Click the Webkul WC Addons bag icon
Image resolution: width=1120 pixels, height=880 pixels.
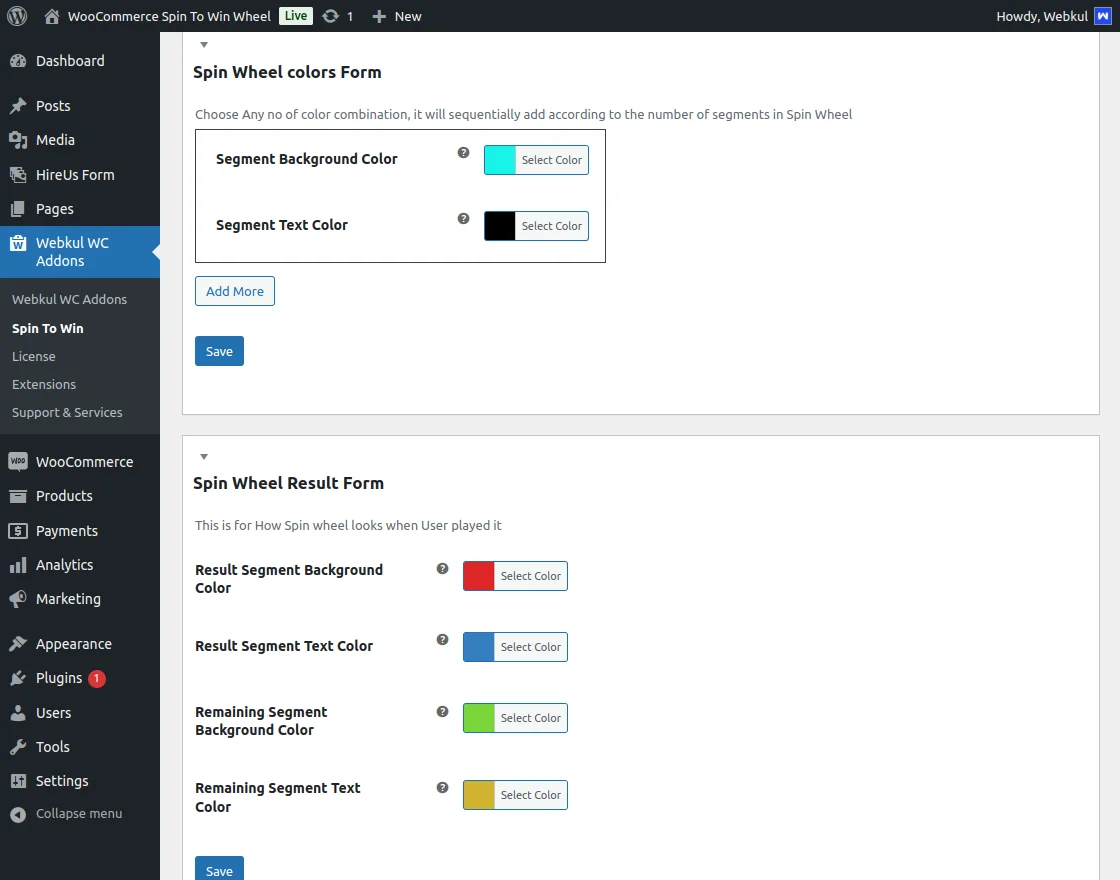point(18,244)
